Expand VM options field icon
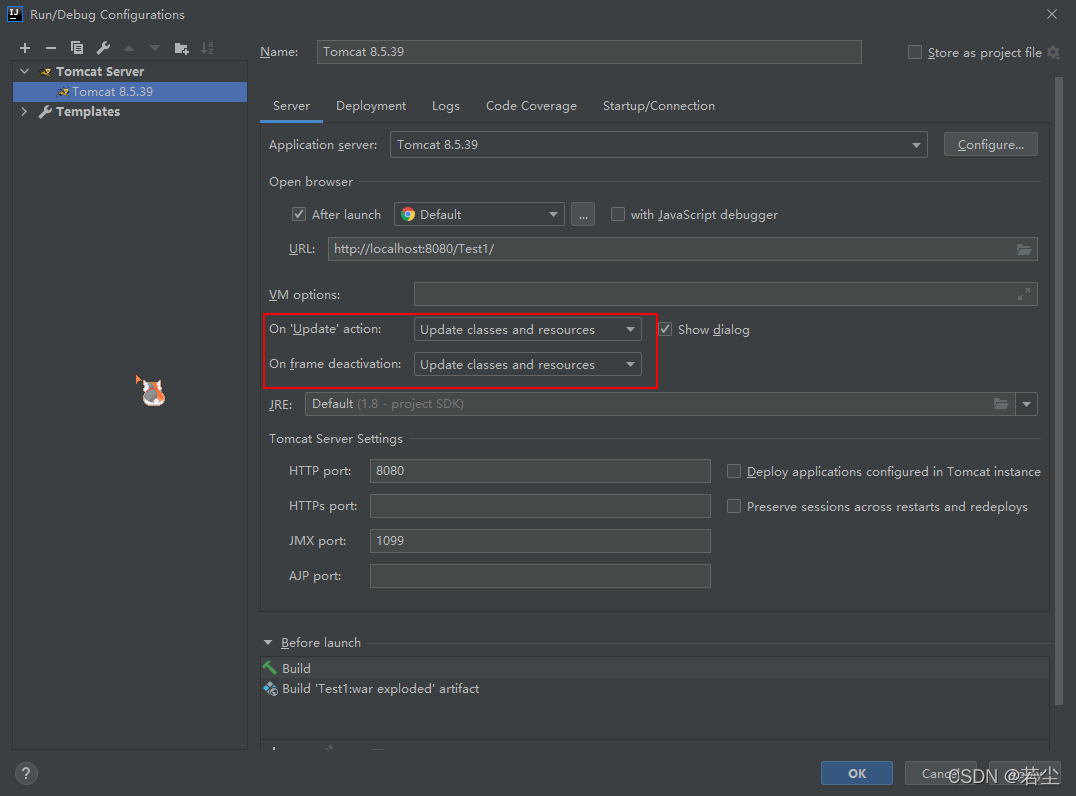Image resolution: width=1076 pixels, height=796 pixels. point(1024,294)
